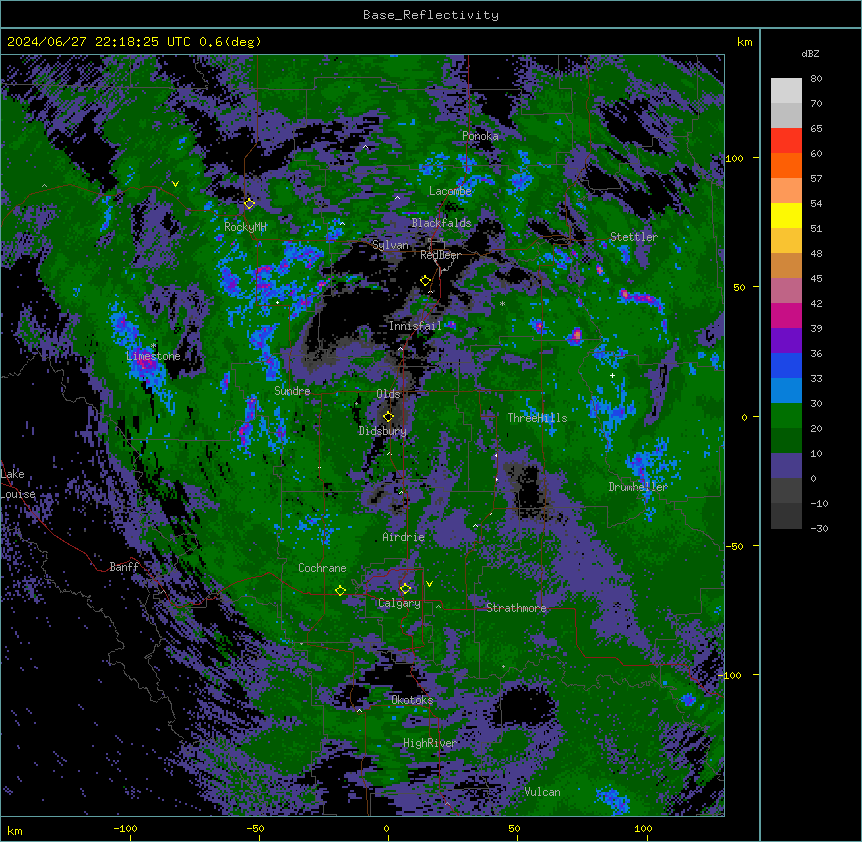Click the red 60-65 dBZ legend swatch
This screenshot has height=842, width=862.
[x=786, y=140]
